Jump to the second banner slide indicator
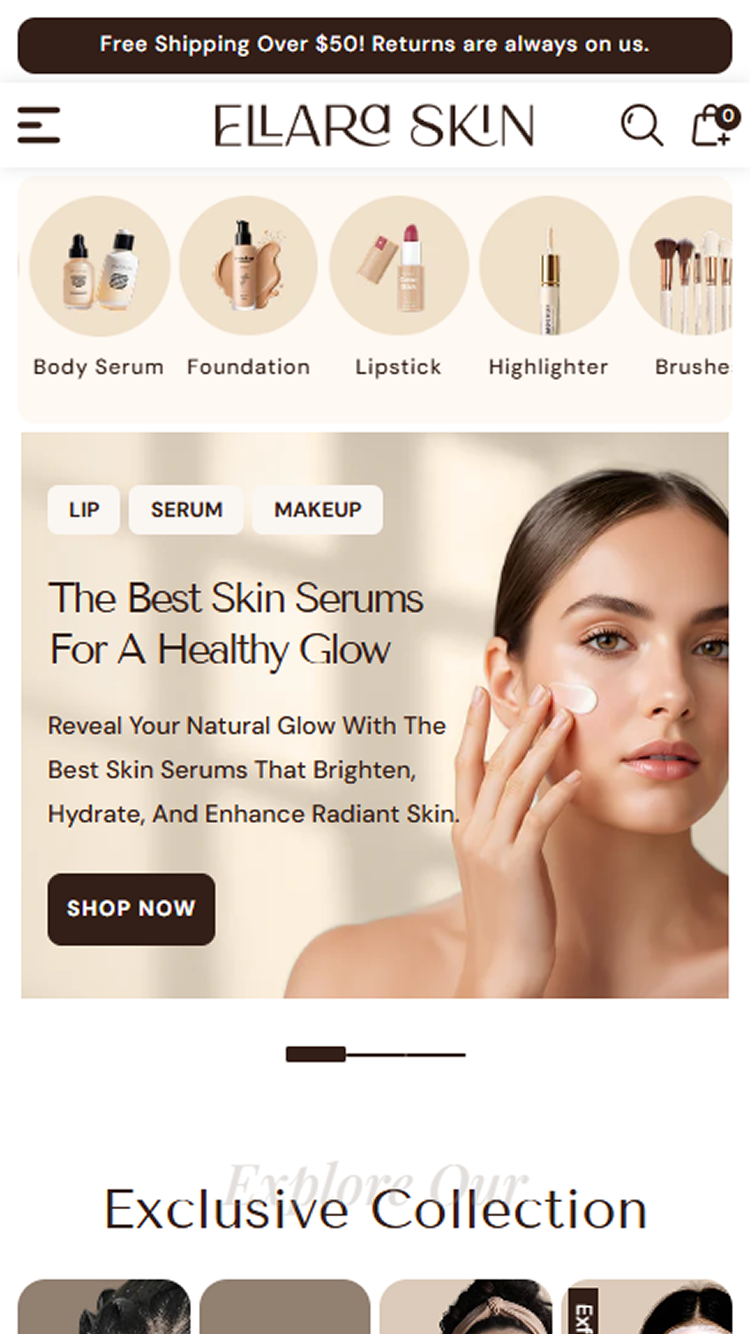750x1334 pixels. pos(376,1054)
